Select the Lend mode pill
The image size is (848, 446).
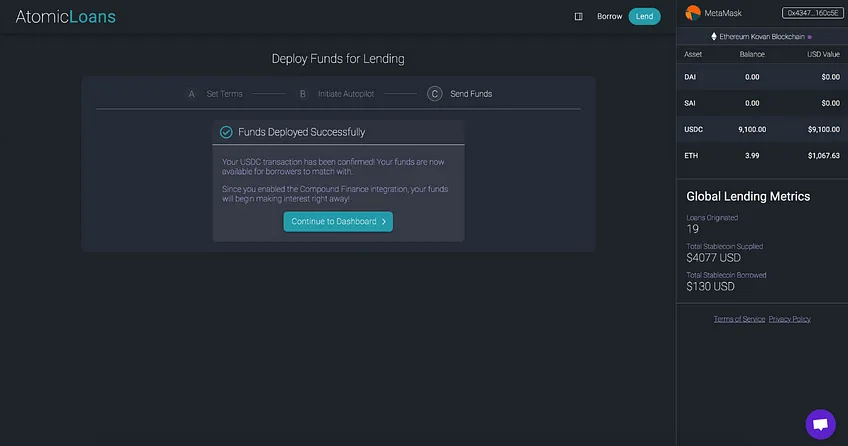(x=644, y=17)
